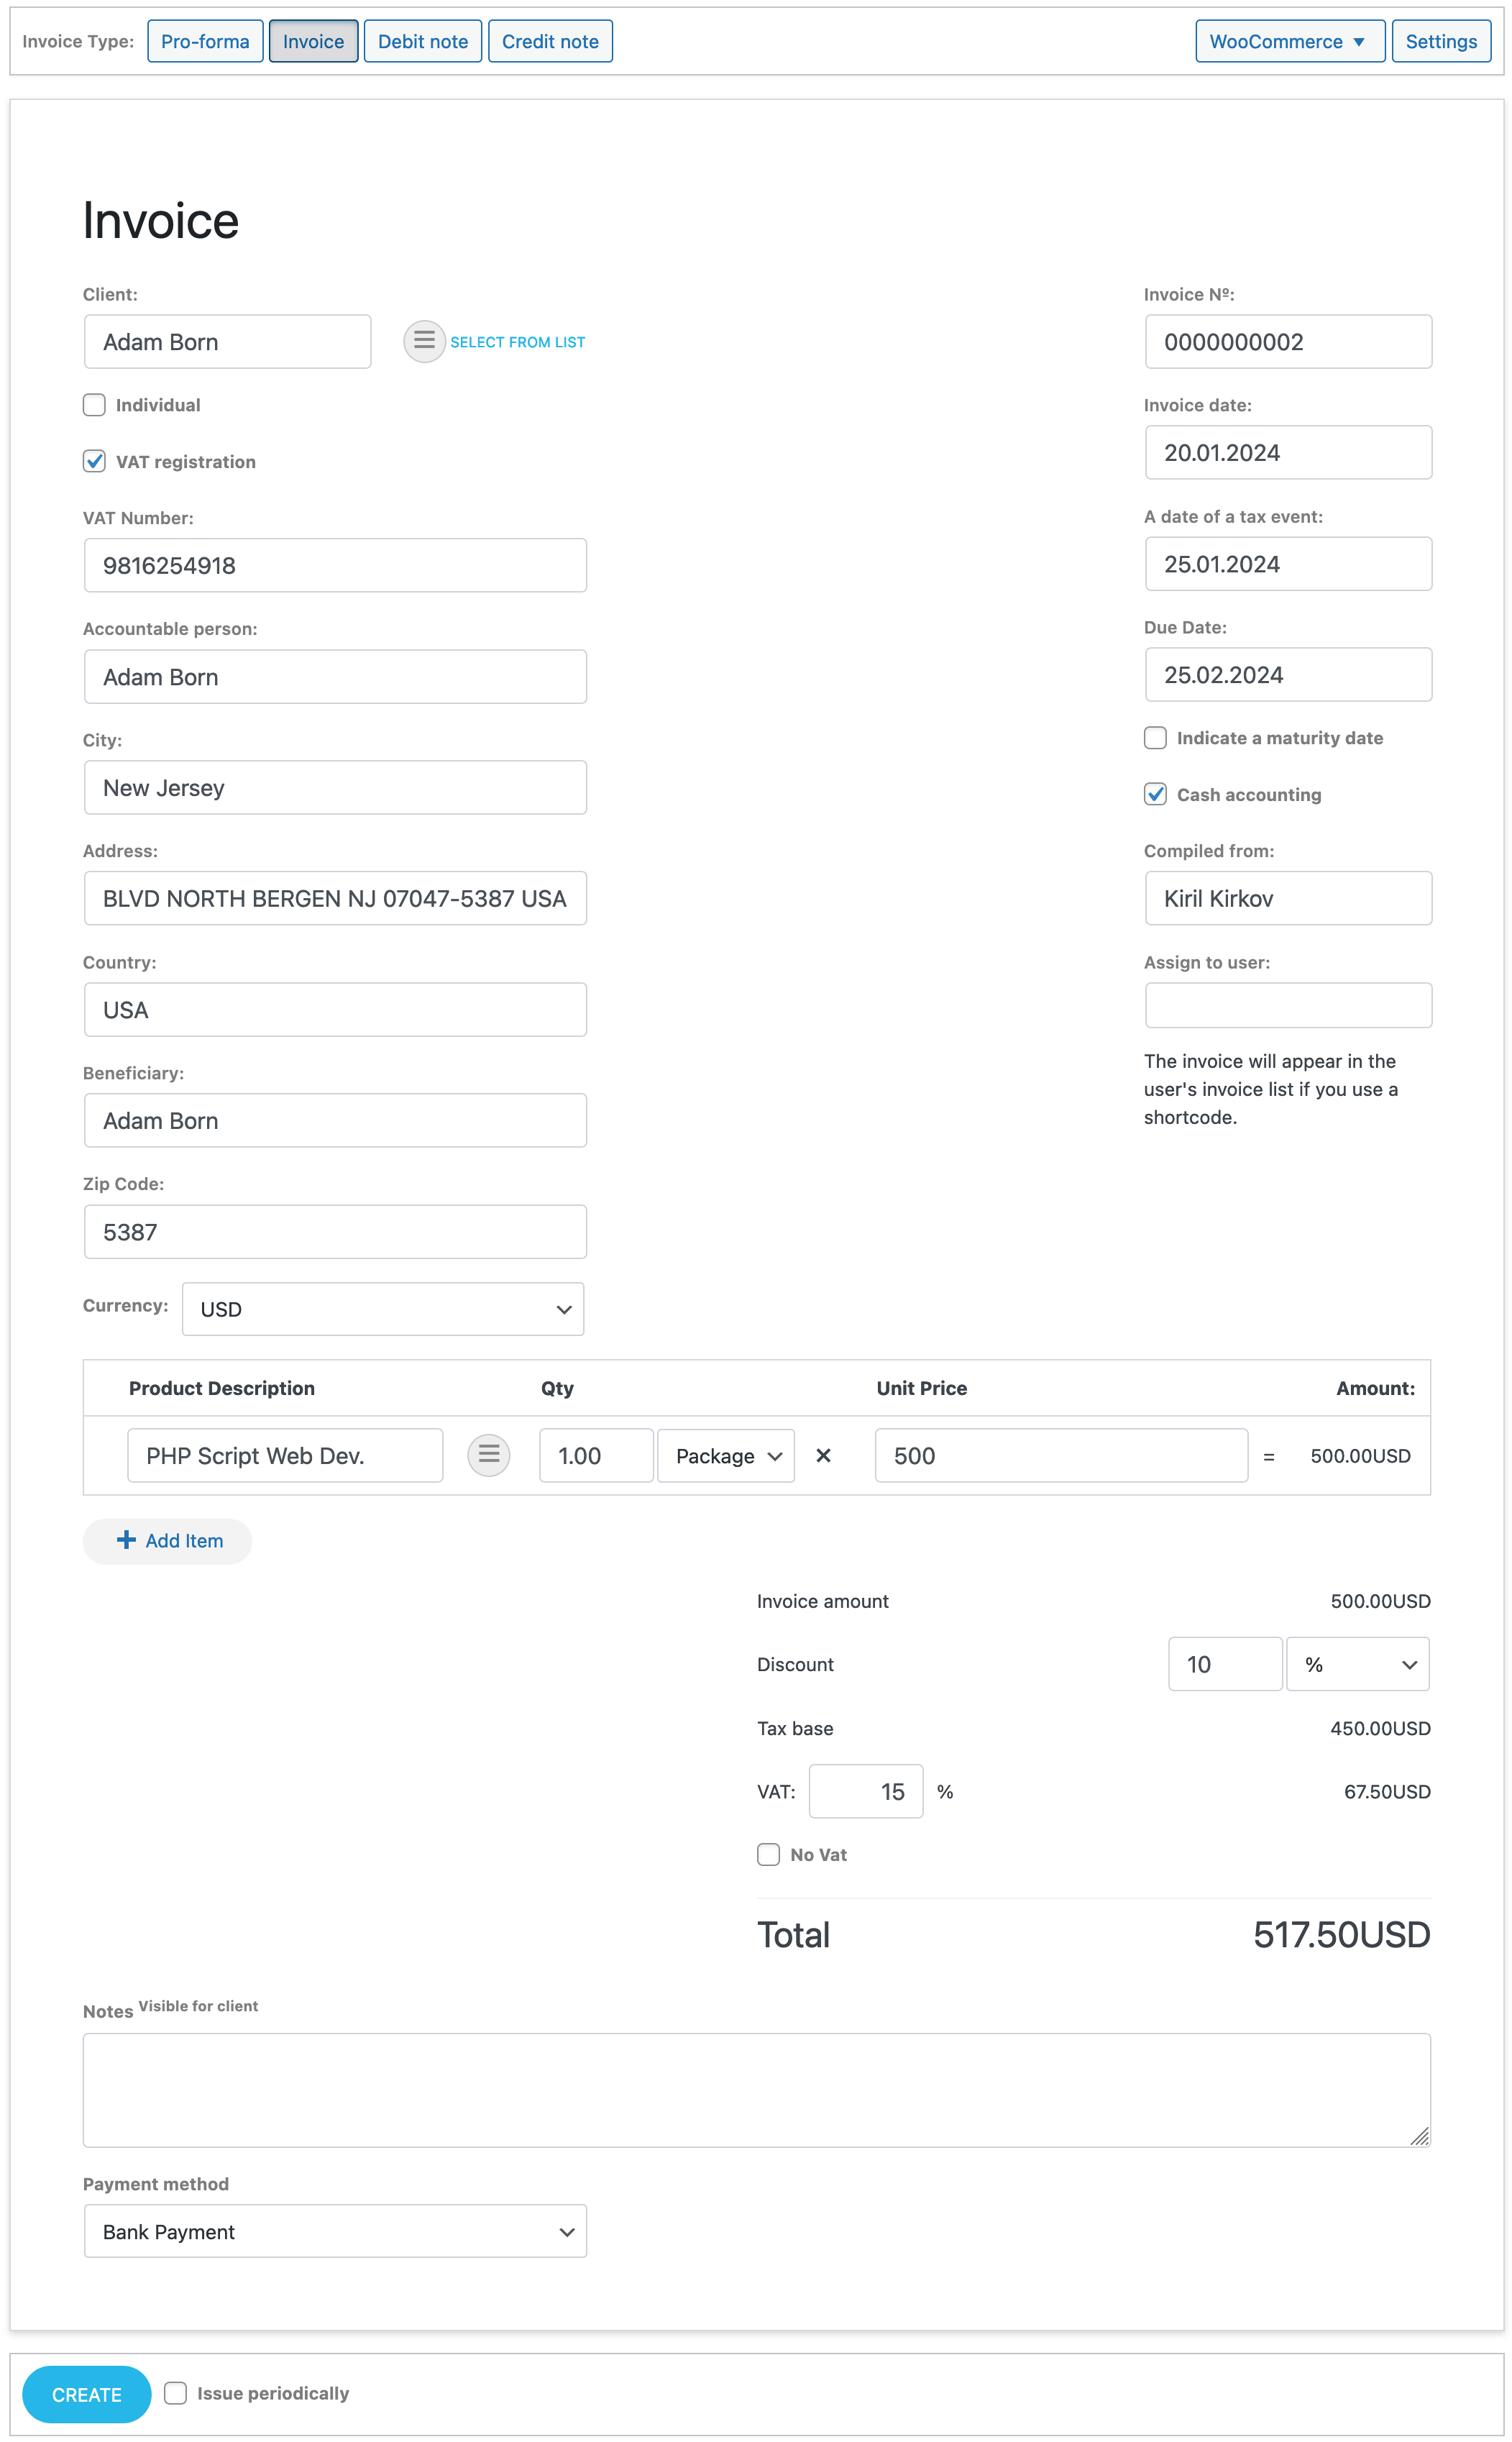
Task: Check Indicate a maturity date
Action: point(1155,737)
